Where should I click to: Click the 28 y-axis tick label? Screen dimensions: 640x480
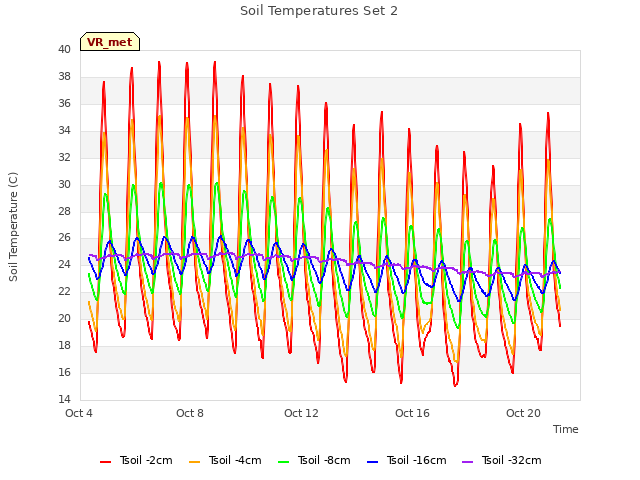(64, 211)
